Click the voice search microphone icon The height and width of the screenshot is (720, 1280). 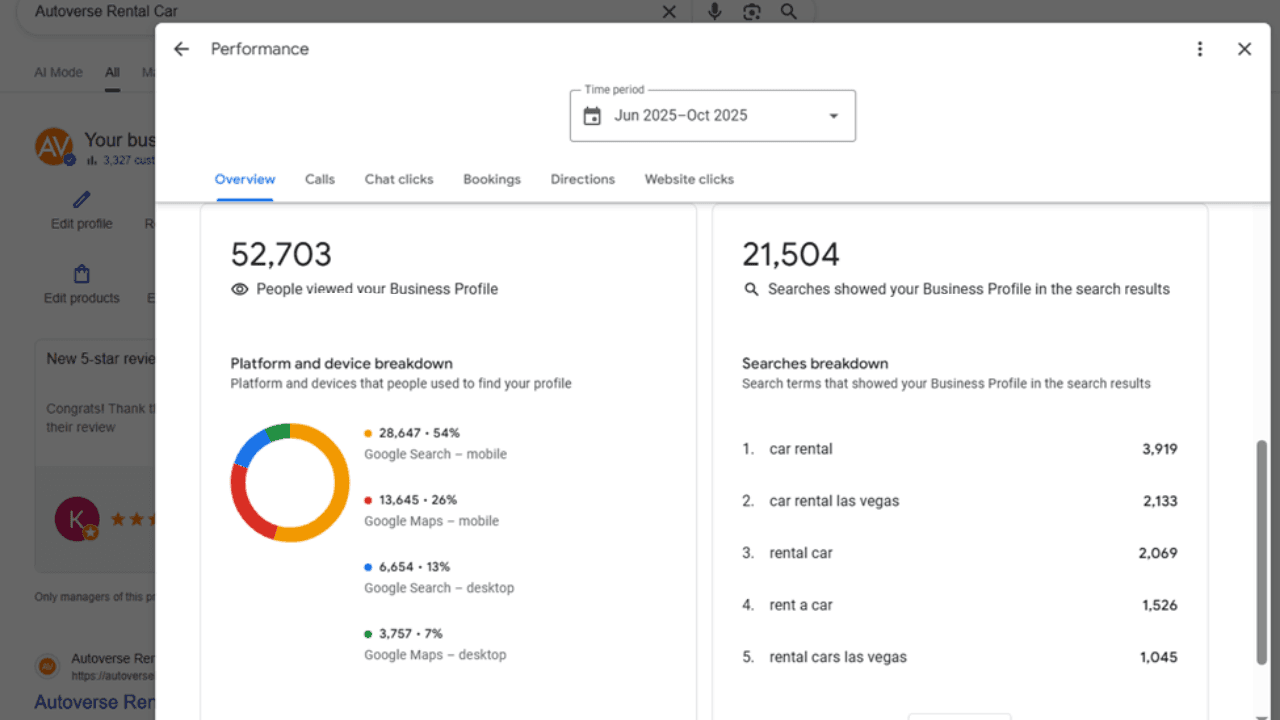pos(714,12)
